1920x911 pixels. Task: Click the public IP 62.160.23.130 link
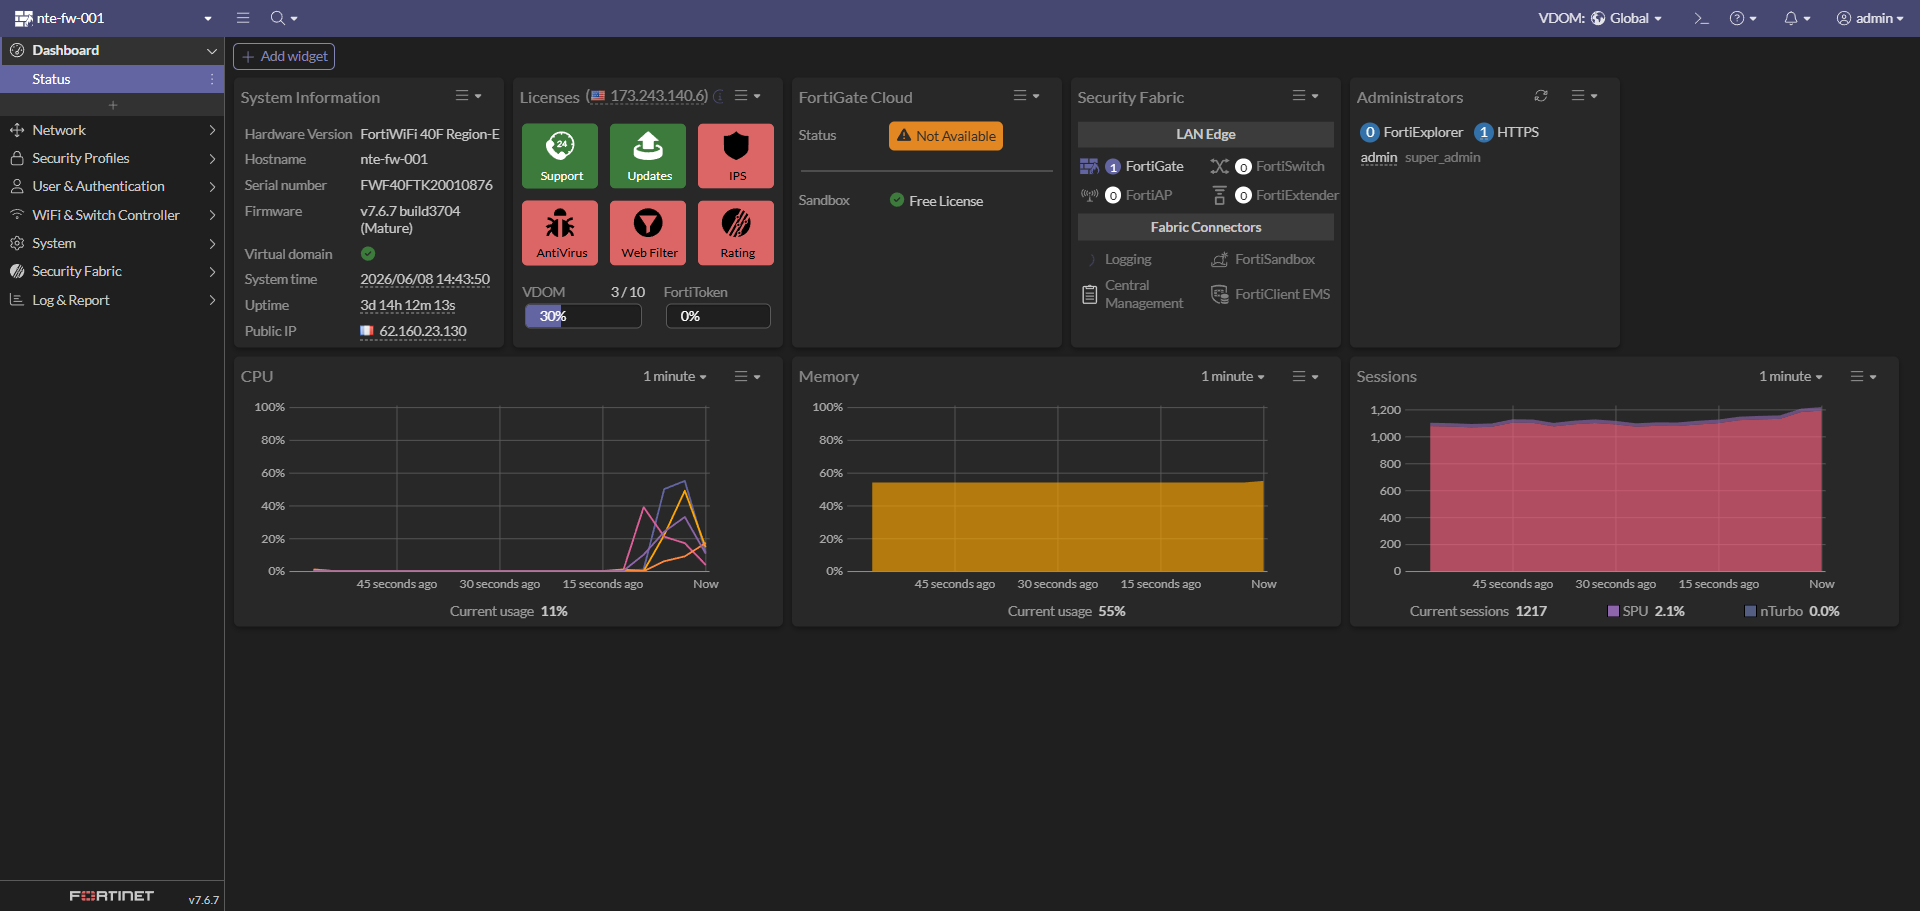(x=423, y=331)
